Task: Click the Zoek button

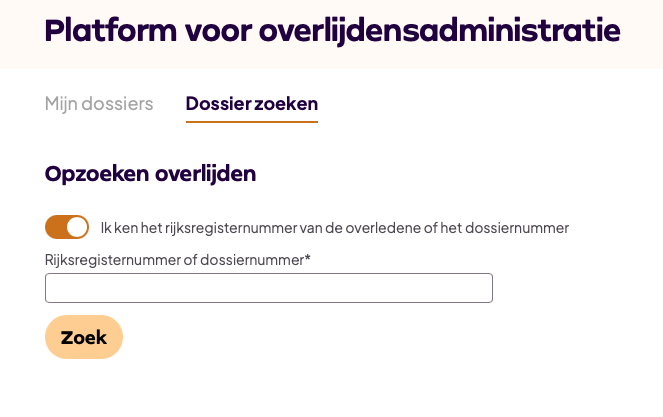Action: click(84, 337)
